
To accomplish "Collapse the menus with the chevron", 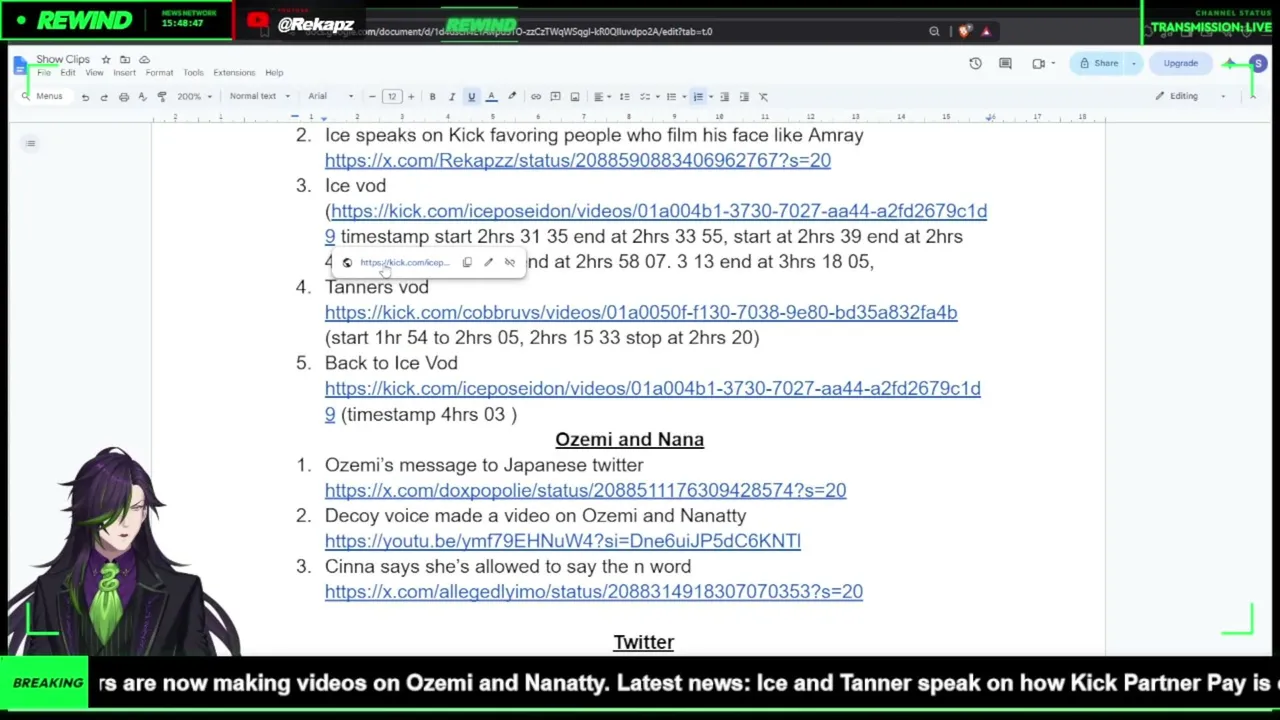I will pyautogui.click(x=1252, y=97).
